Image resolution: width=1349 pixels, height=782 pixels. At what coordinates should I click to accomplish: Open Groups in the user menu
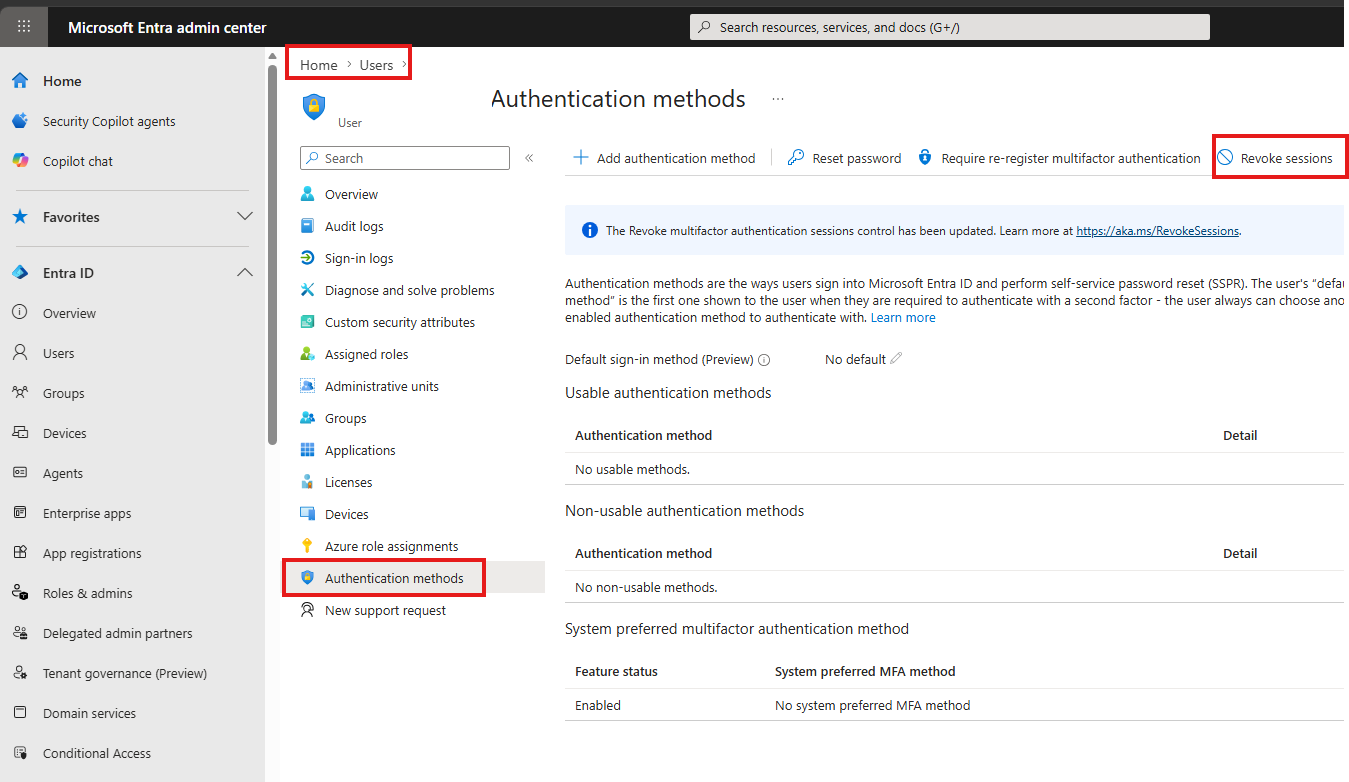pyautogui.click(x=346, y=418)
